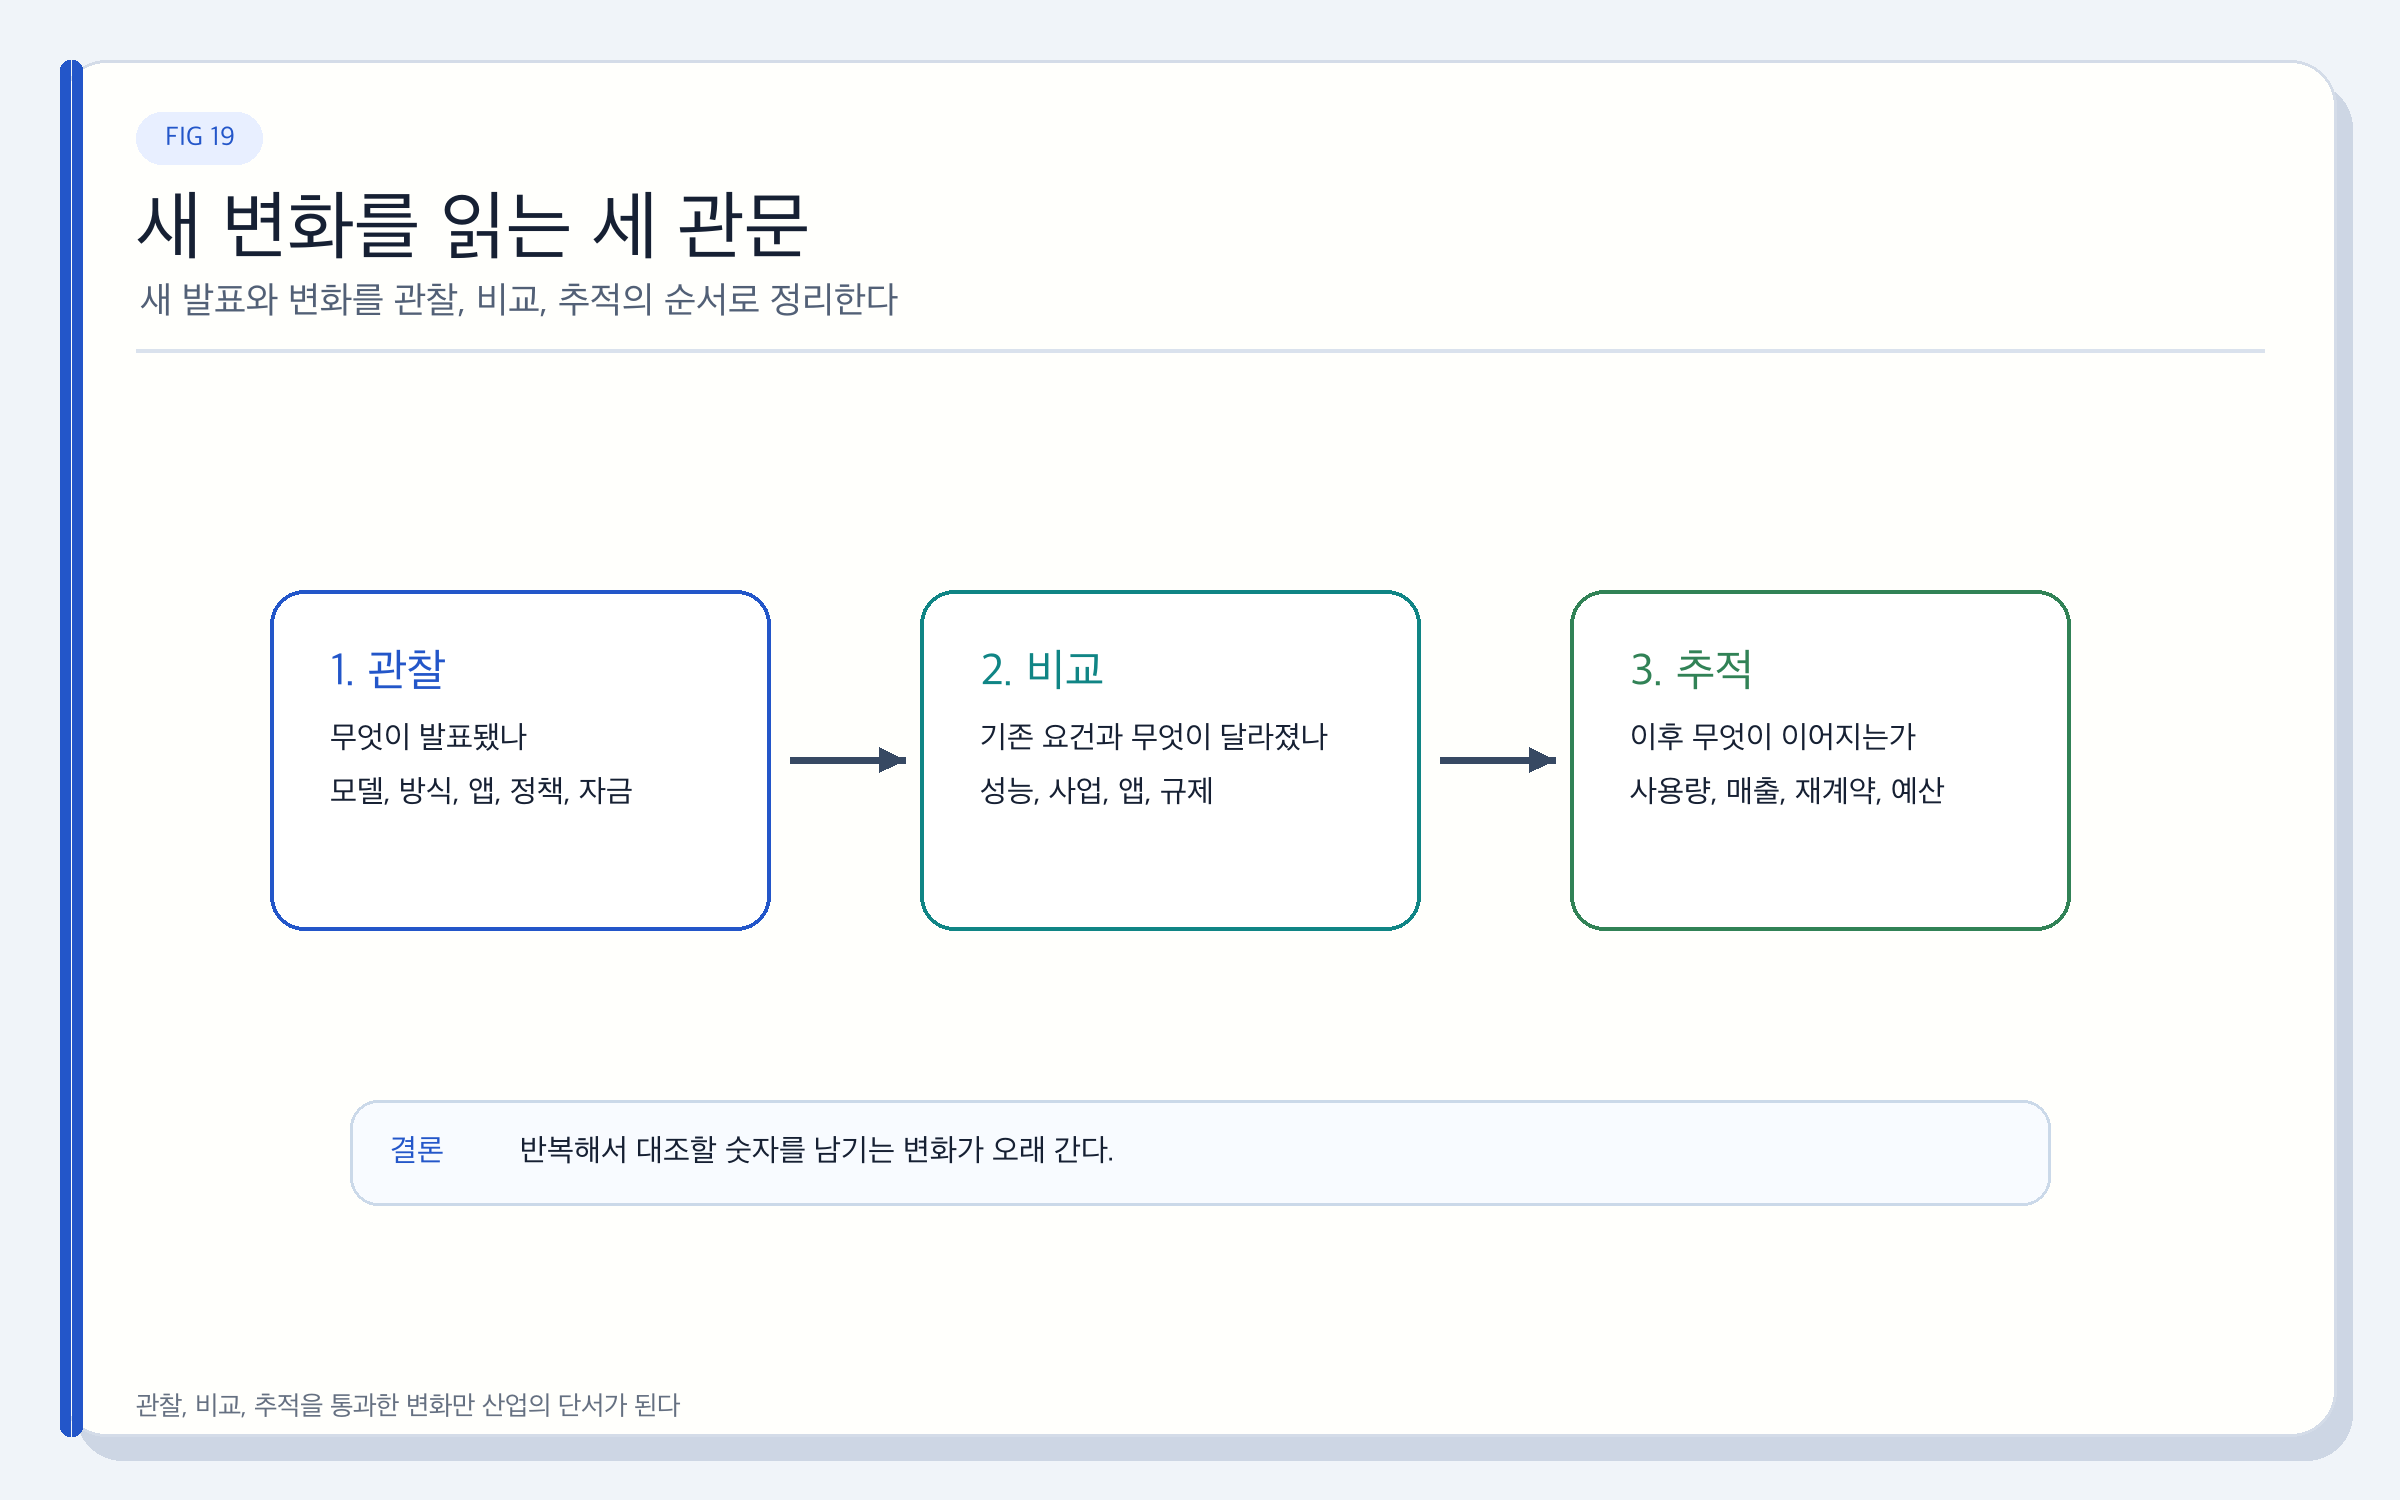Click the subtitle about 관찰, 비교, 추적 순서
The width and height of the screenshot is (2400, 1500).
518,300
